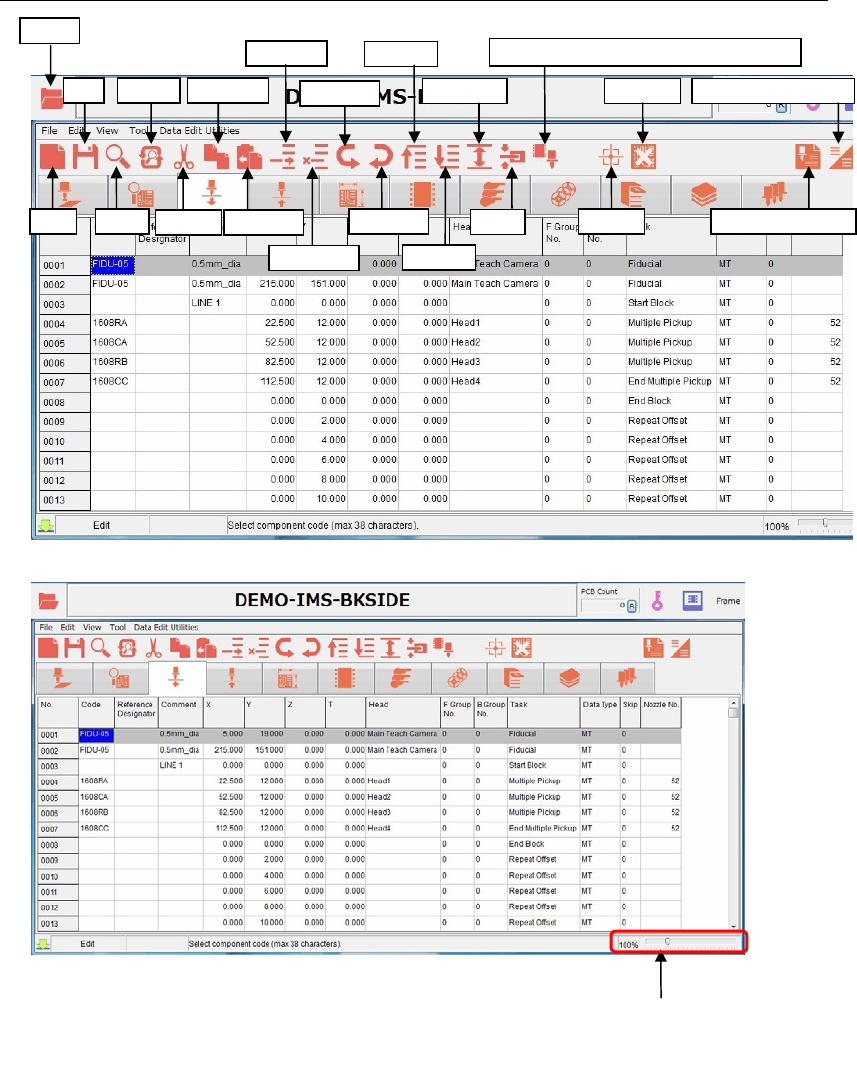Image resolution: width=857 pixels, height=1073 pixels.
Task: Click the R reset button beside PCB Count
Action: 631,606
